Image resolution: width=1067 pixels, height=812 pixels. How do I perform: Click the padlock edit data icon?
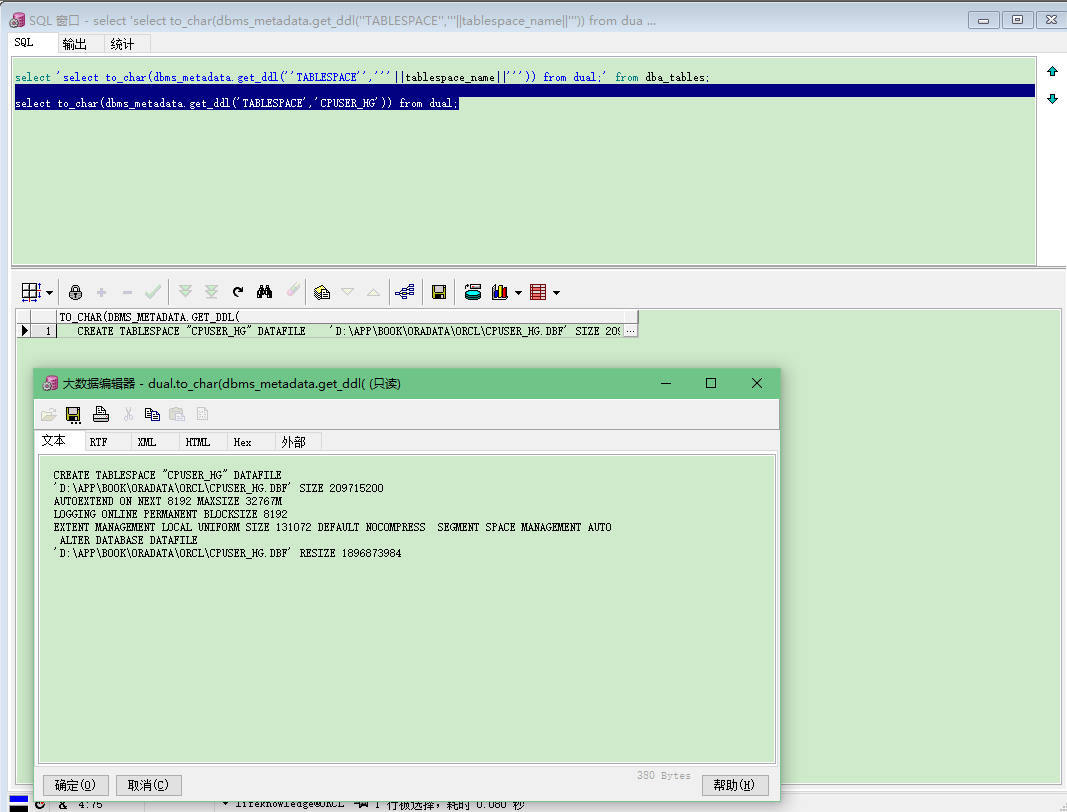point(76,292)
